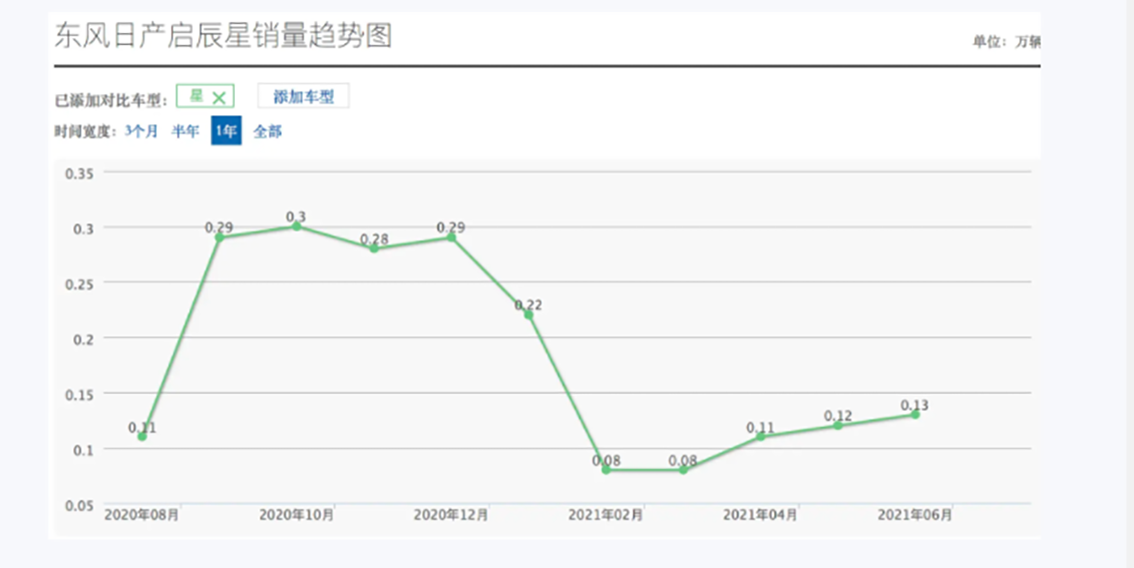The height and width of the screenshot is (568, 1134).
Task: Click the 2020年10月 x-axis label
Action: [x=297, y=515]
